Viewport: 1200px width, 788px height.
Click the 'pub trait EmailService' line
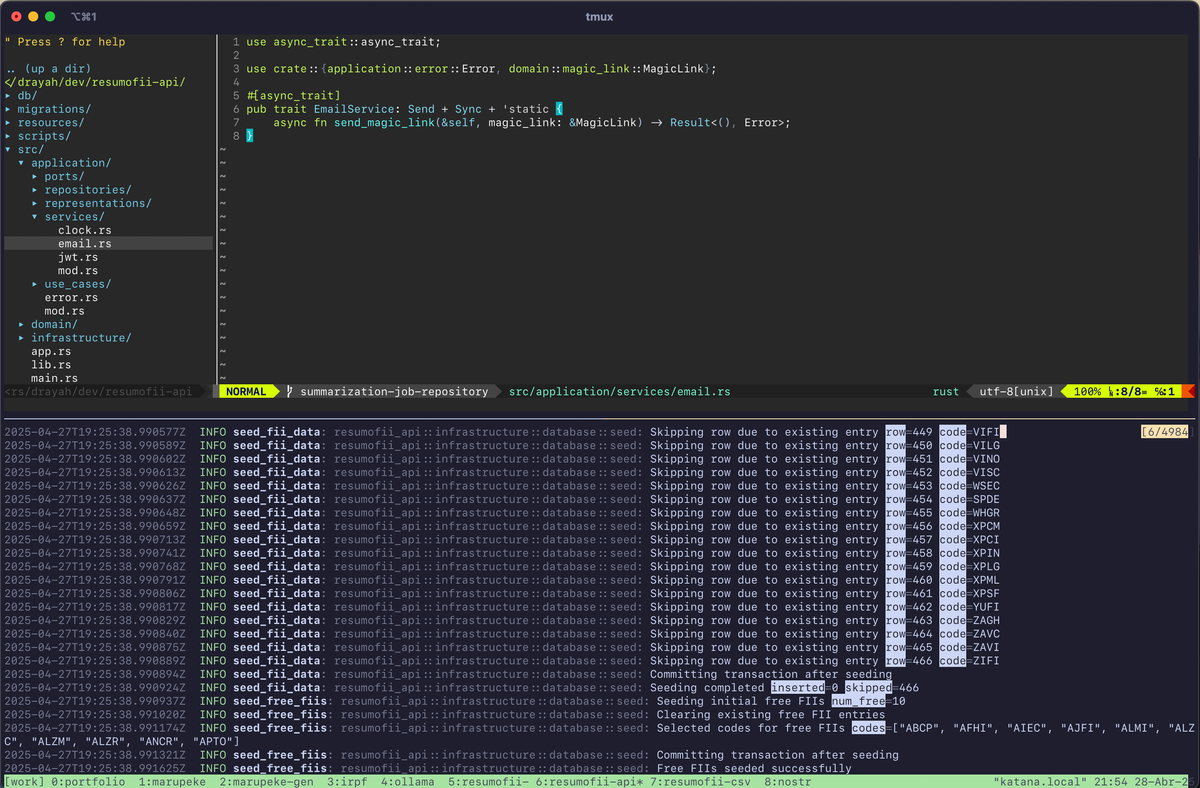[x=405, y=109]
